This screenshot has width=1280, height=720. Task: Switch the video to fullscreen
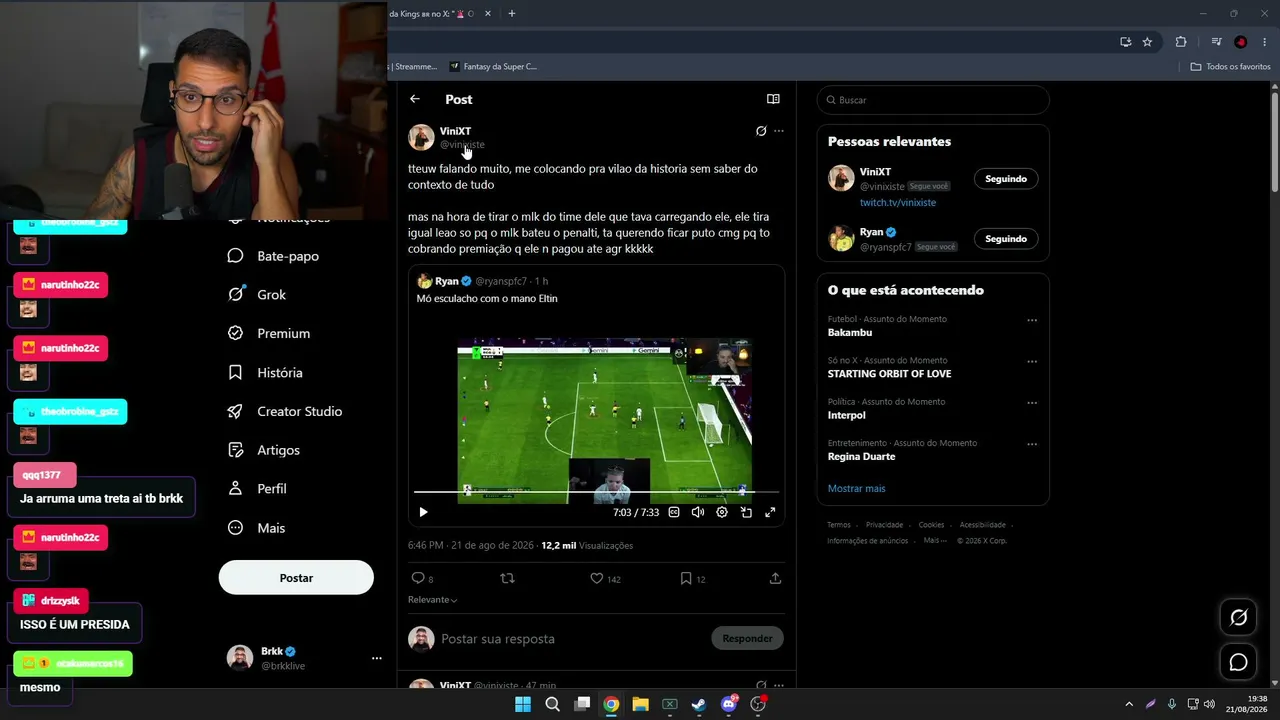770,512
